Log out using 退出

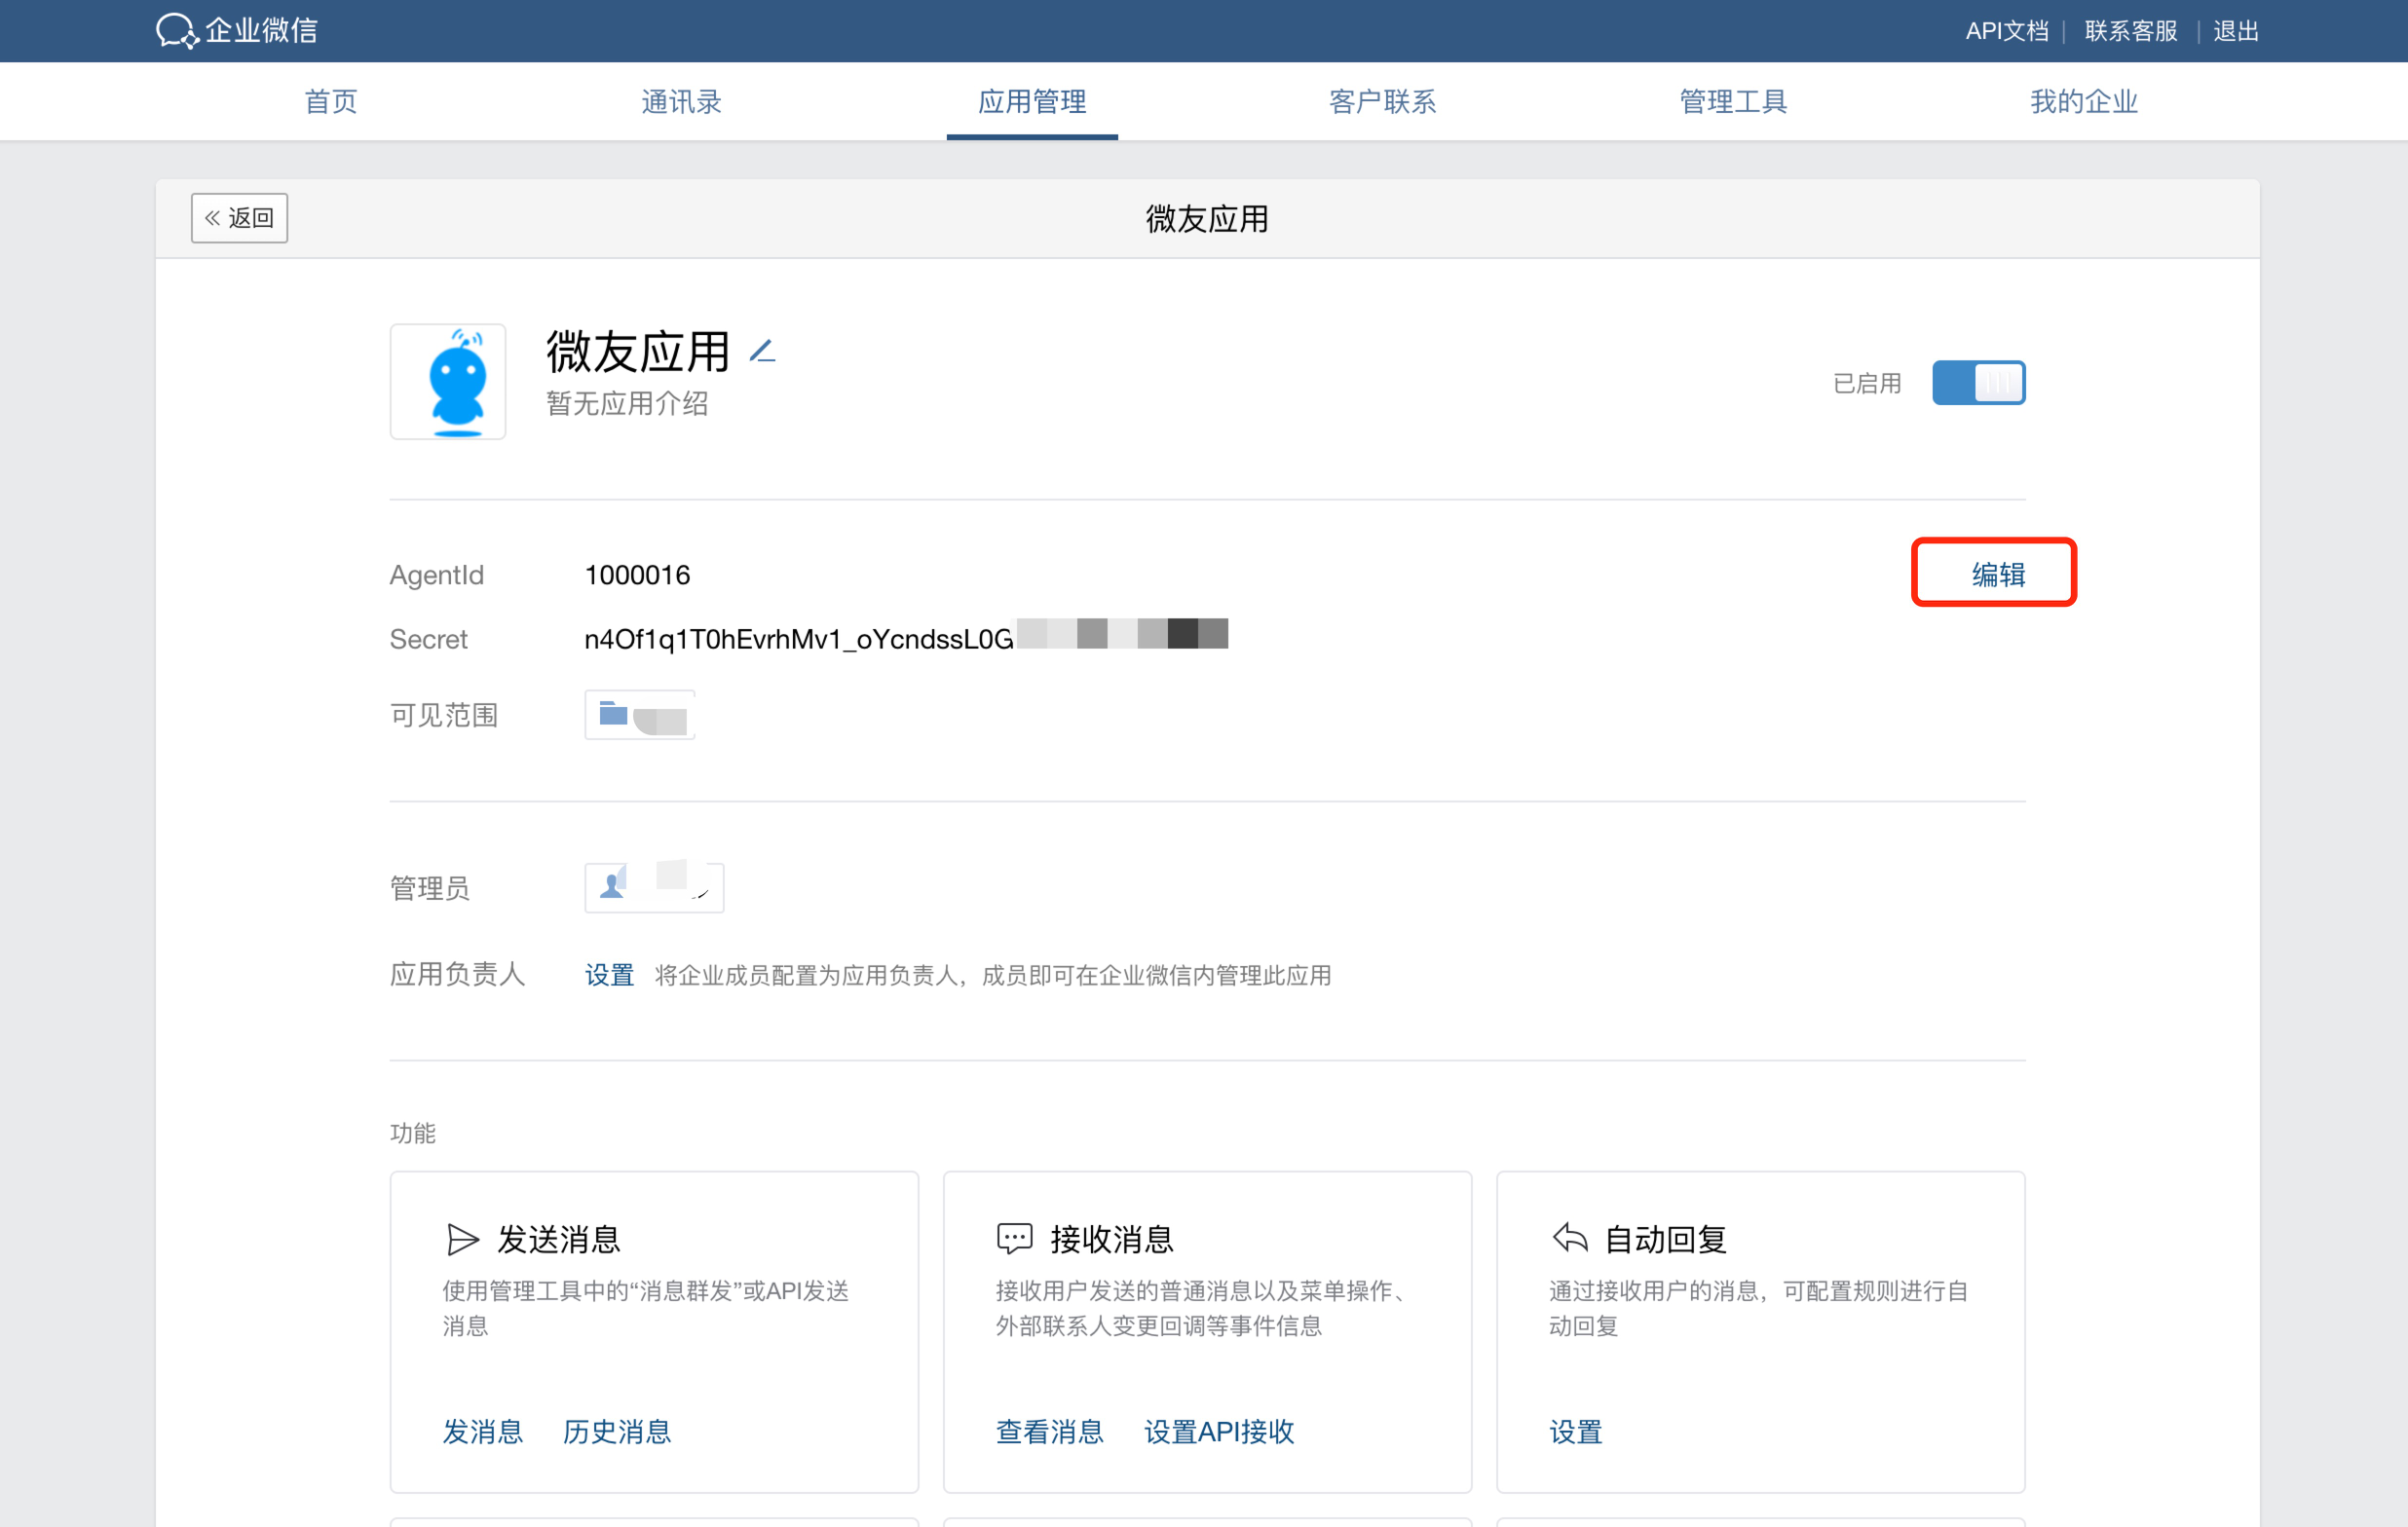point(2236,31)
